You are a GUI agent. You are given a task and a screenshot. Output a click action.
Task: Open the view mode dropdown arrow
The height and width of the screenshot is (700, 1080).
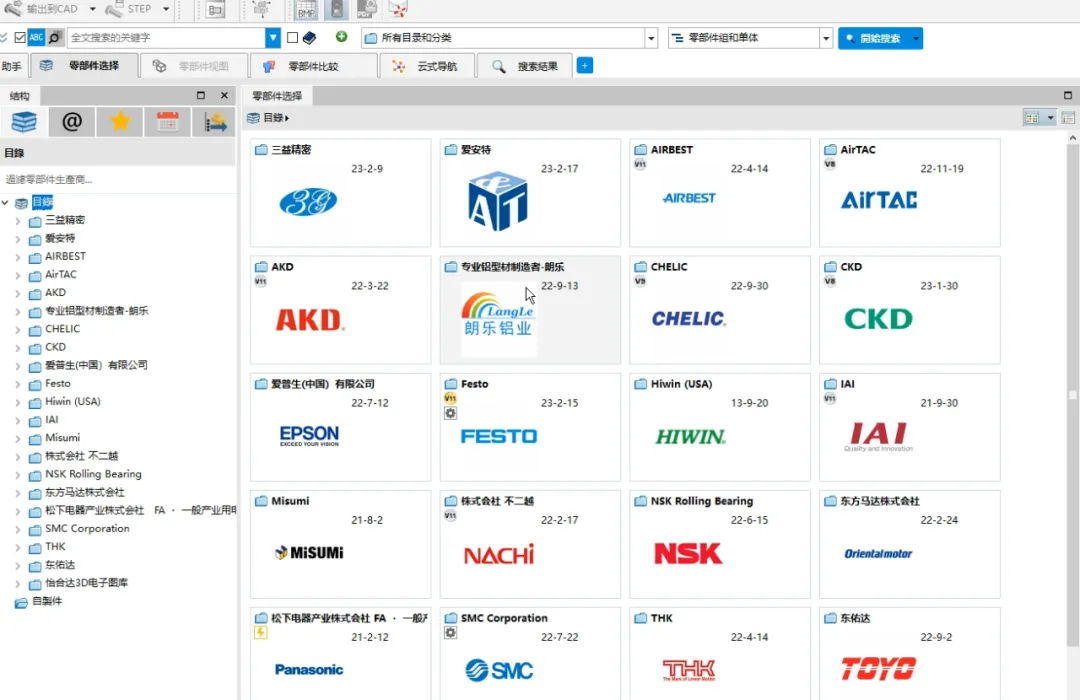coord(1050,118)
